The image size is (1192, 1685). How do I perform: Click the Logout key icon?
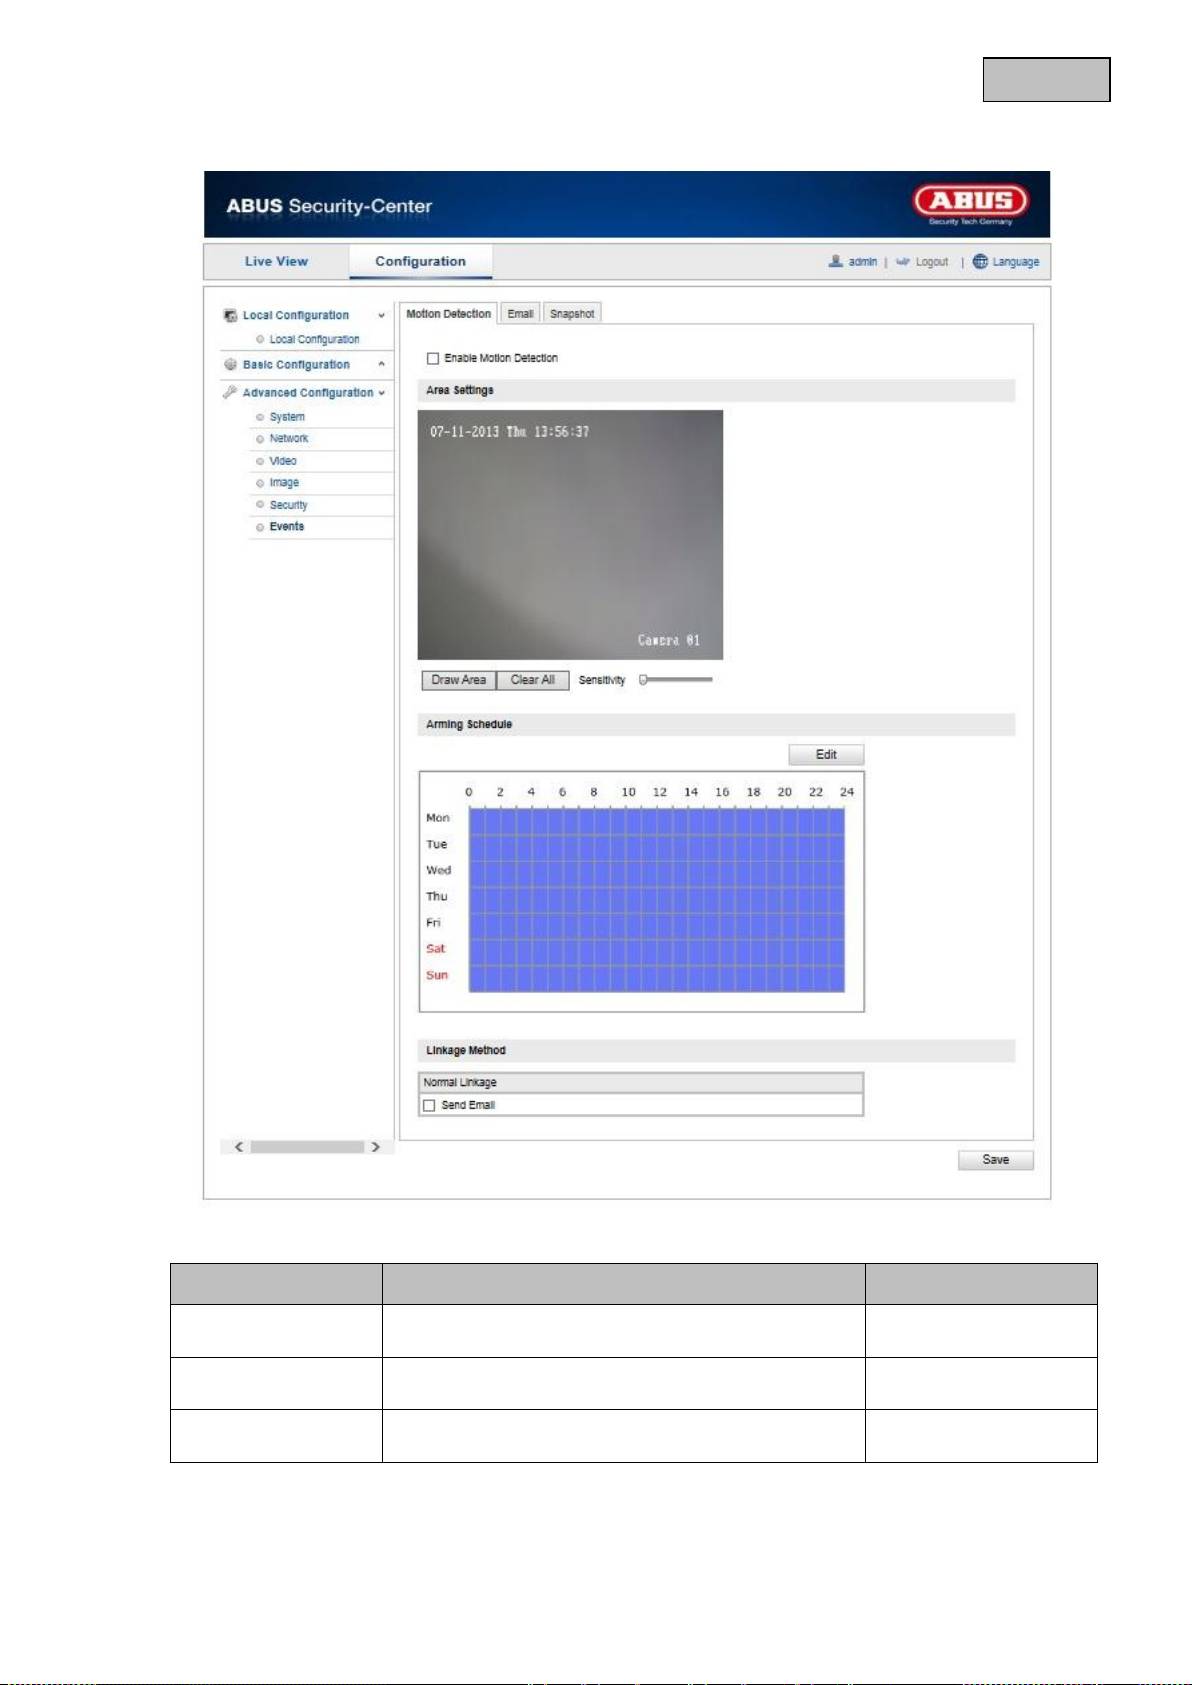(x=902, y=262)
